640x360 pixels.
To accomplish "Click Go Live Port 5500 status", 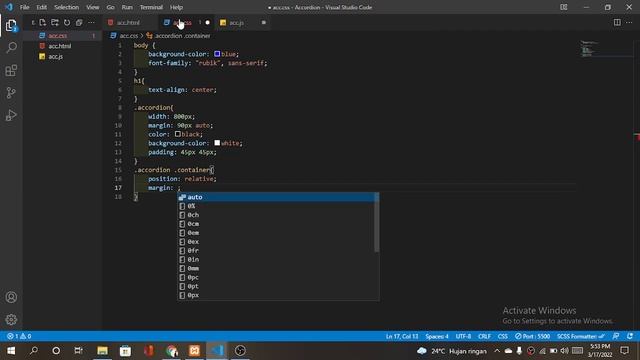I will (532, 336).
